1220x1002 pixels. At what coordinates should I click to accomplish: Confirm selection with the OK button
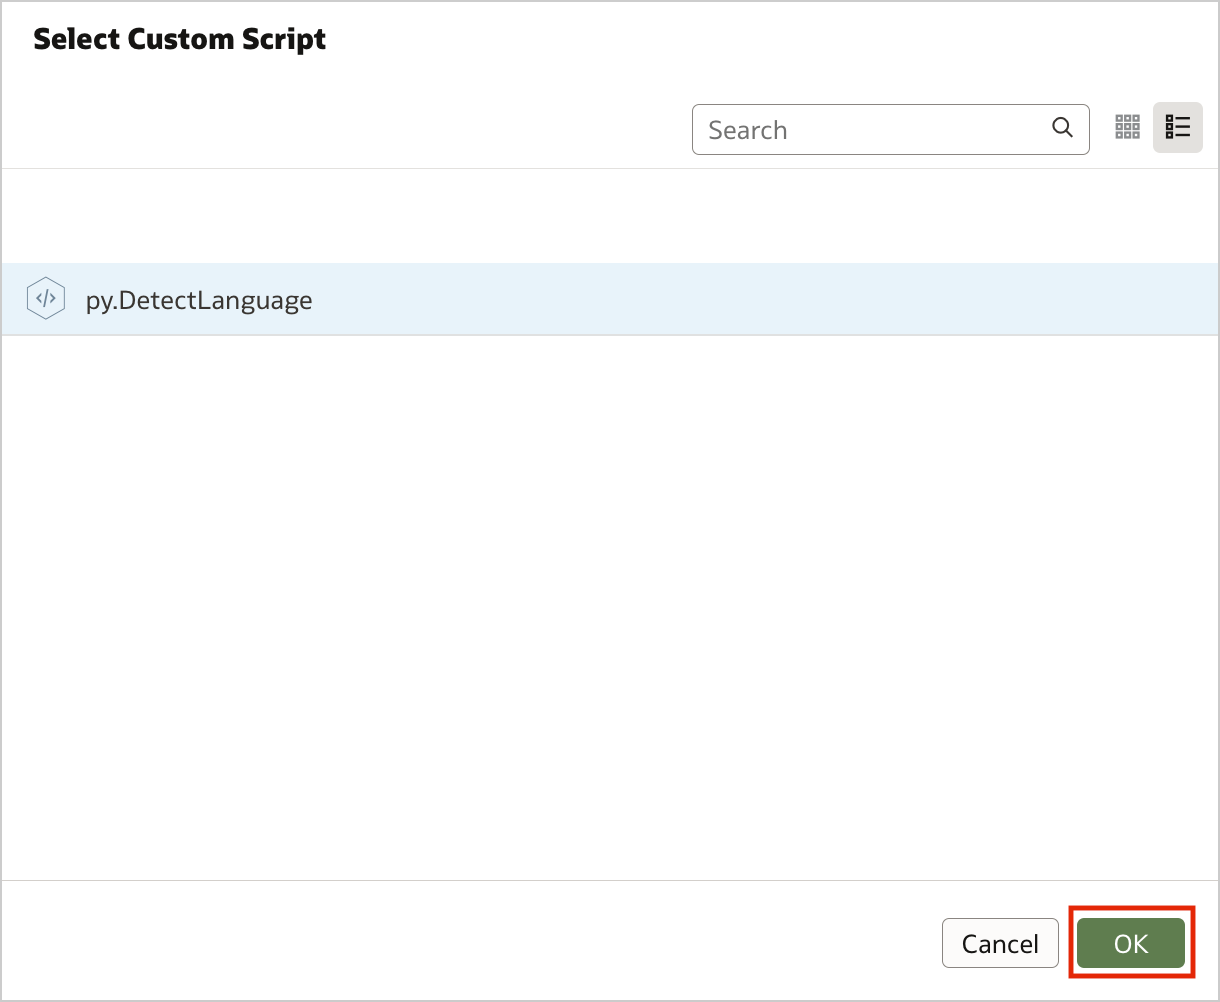1131,943
